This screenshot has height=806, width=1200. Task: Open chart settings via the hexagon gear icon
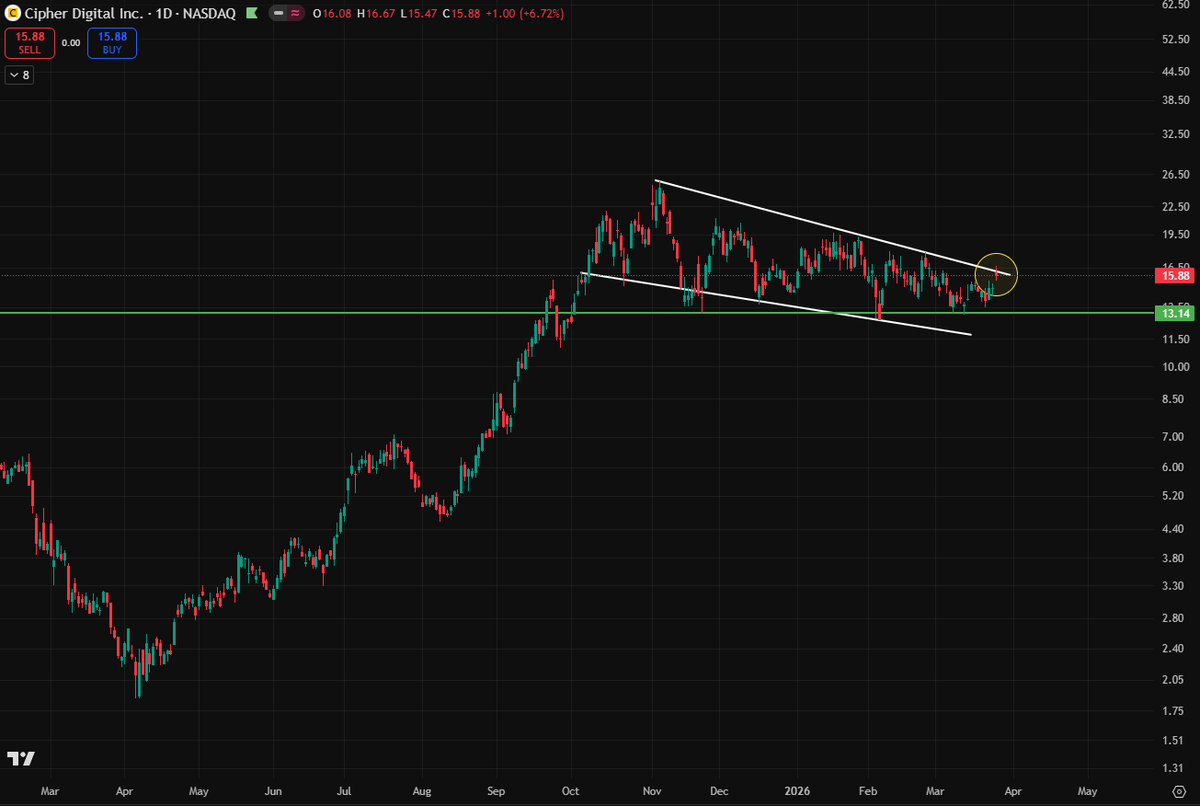[1178, 791]
